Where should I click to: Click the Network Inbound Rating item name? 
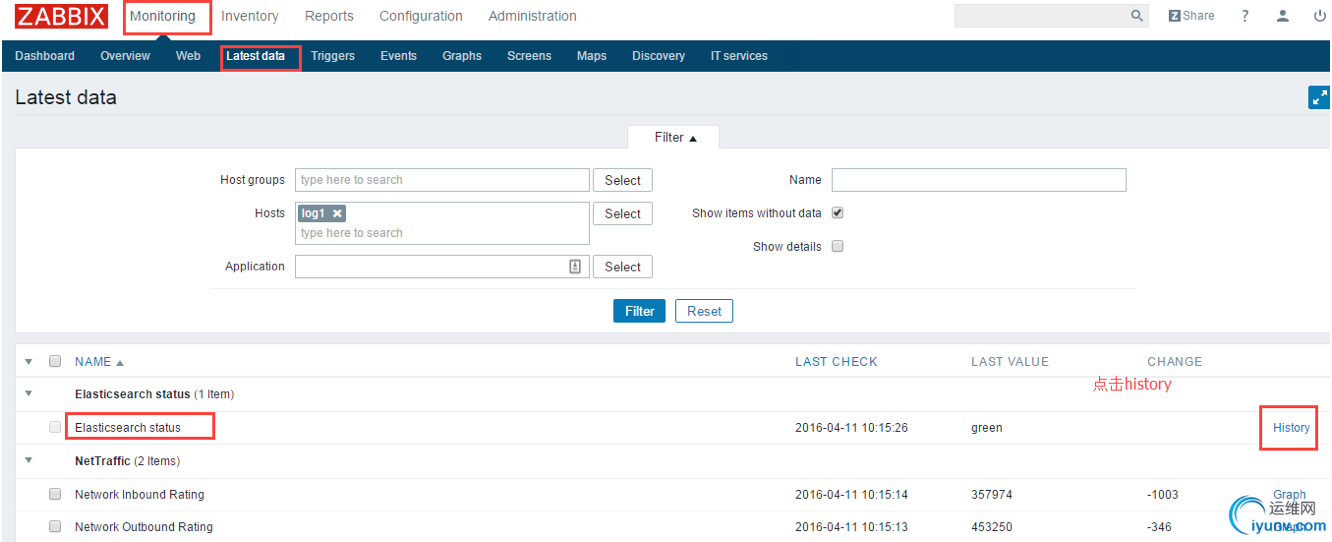(139, 494)
